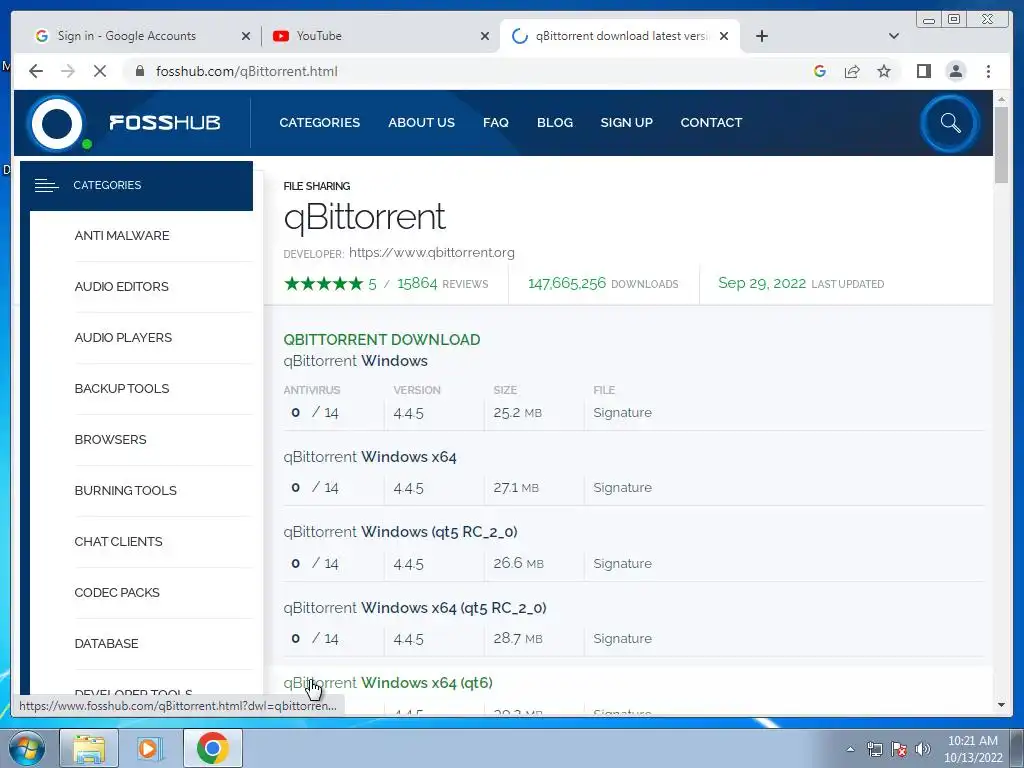This screenshot has height=768, width=1024.
Task: Open BACKUP TOOLS category
Action: pyautogui.click(x=122, y=389)
